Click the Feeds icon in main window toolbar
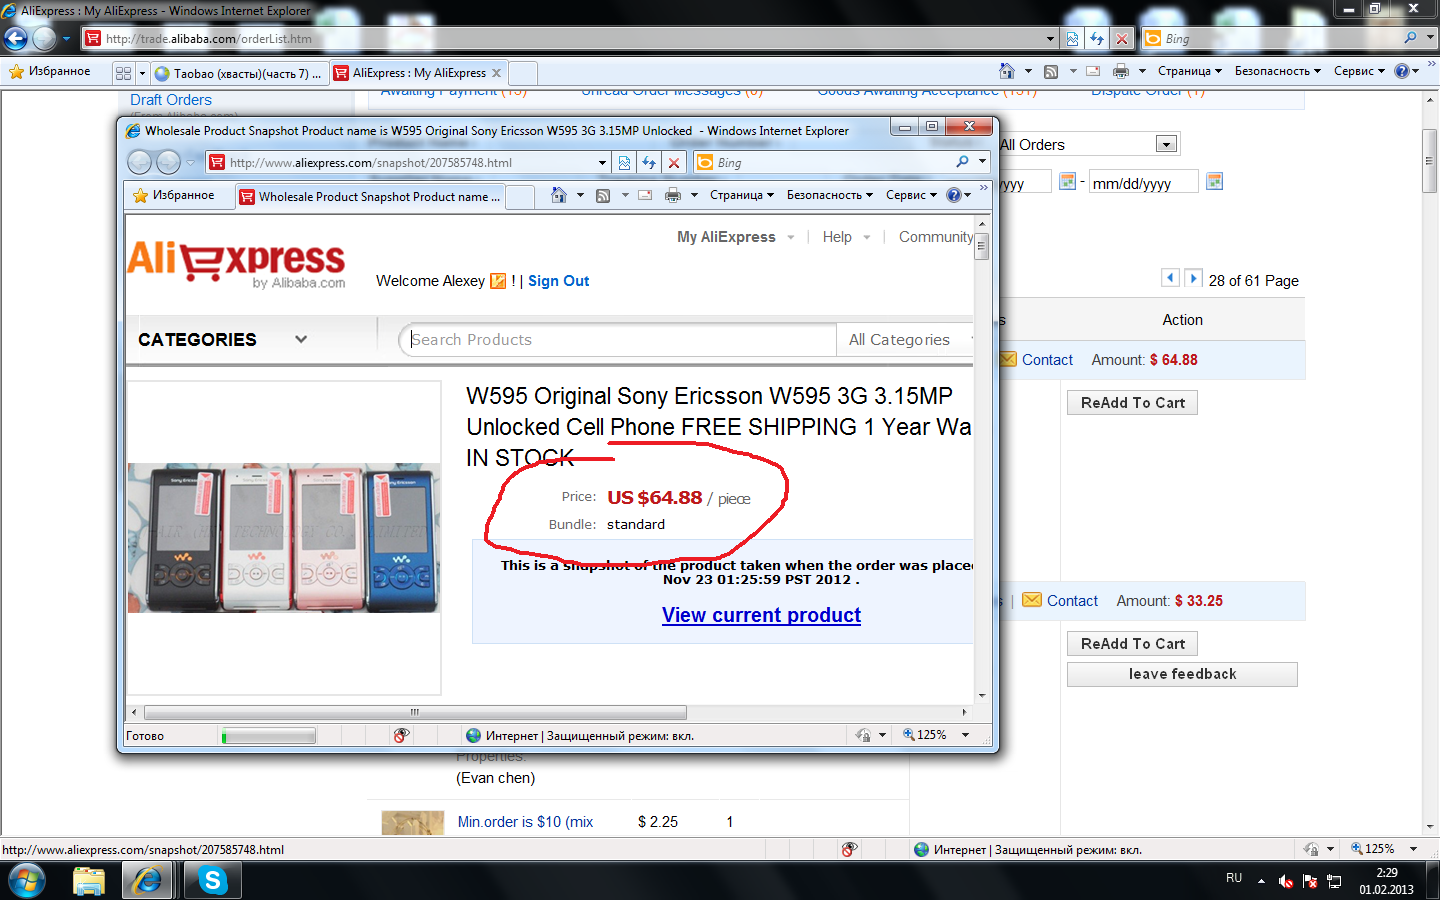 click(1051, 71)
